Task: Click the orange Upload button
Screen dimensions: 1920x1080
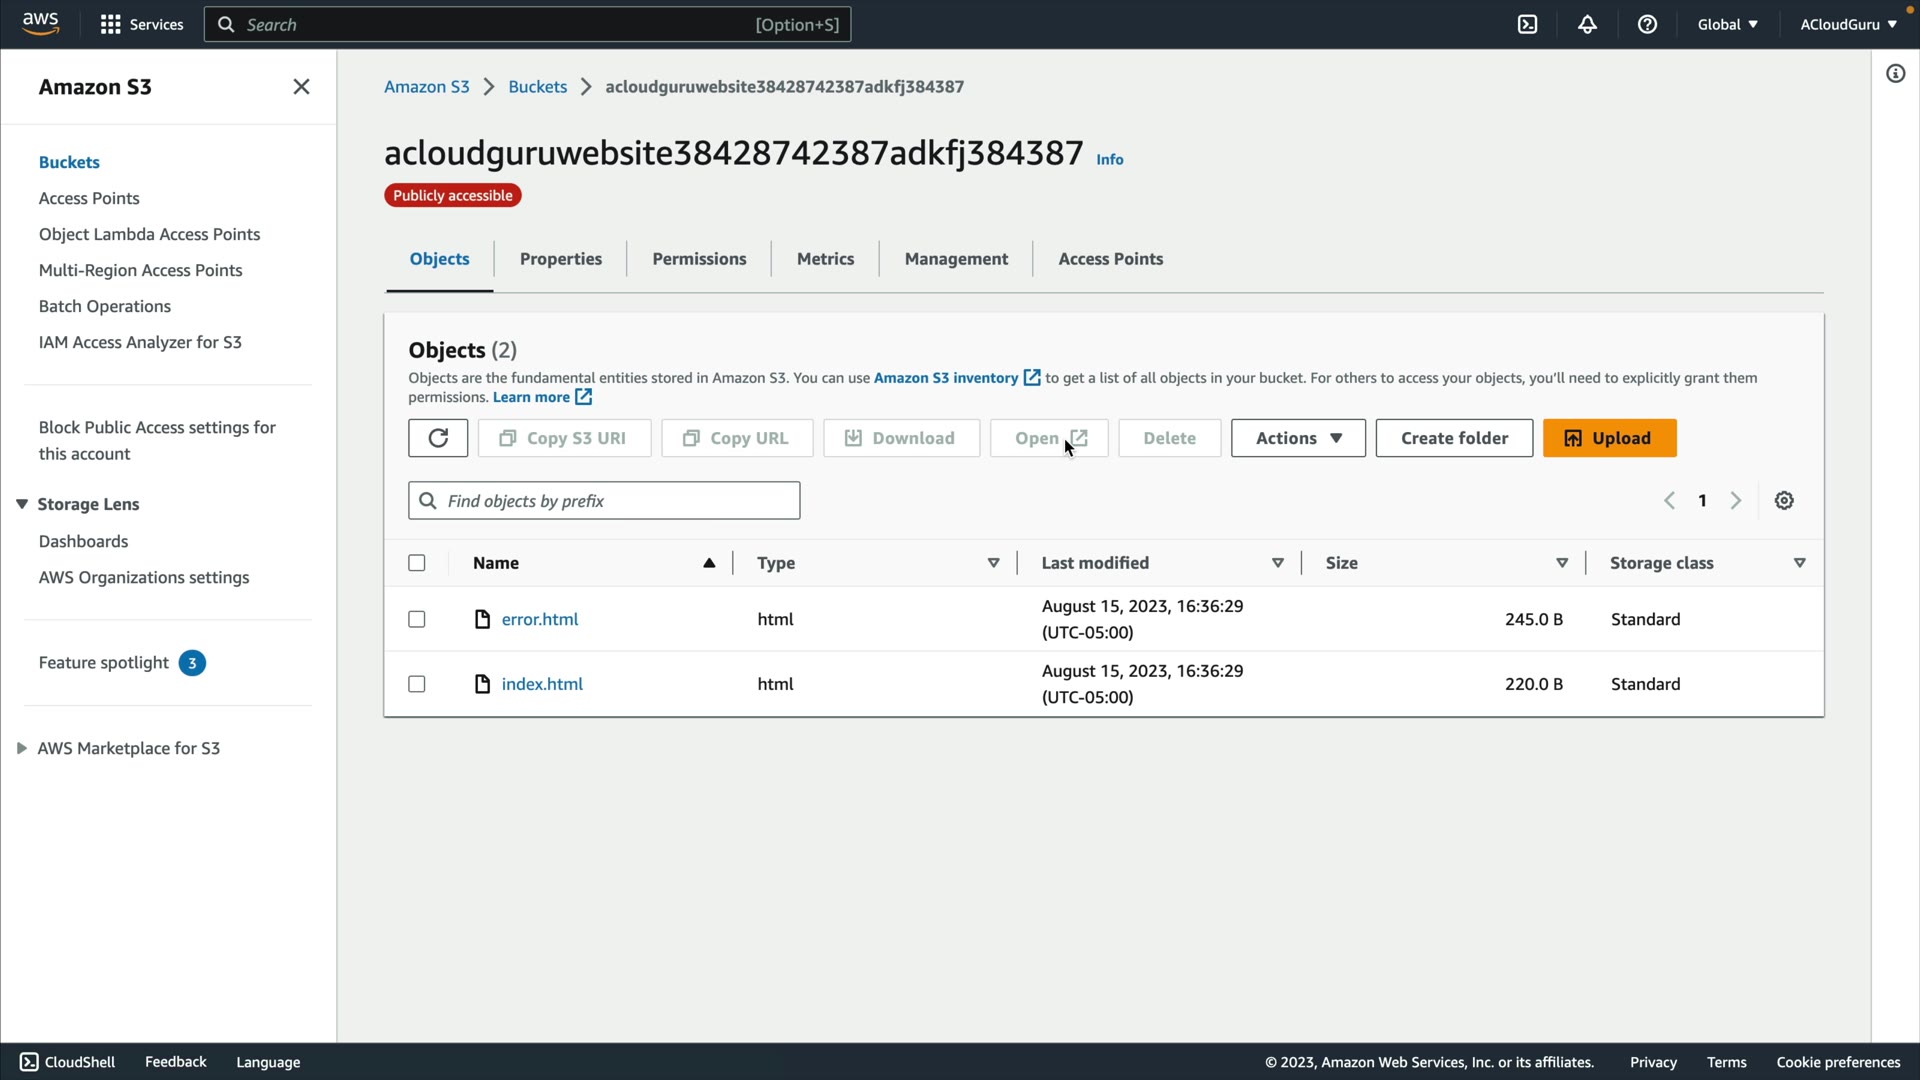Action: pos(1609,438)
